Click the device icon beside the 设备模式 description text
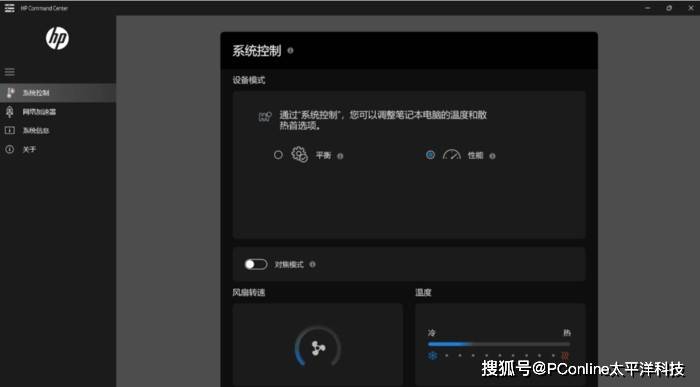700x387 pixels. (x=265, y=117)
